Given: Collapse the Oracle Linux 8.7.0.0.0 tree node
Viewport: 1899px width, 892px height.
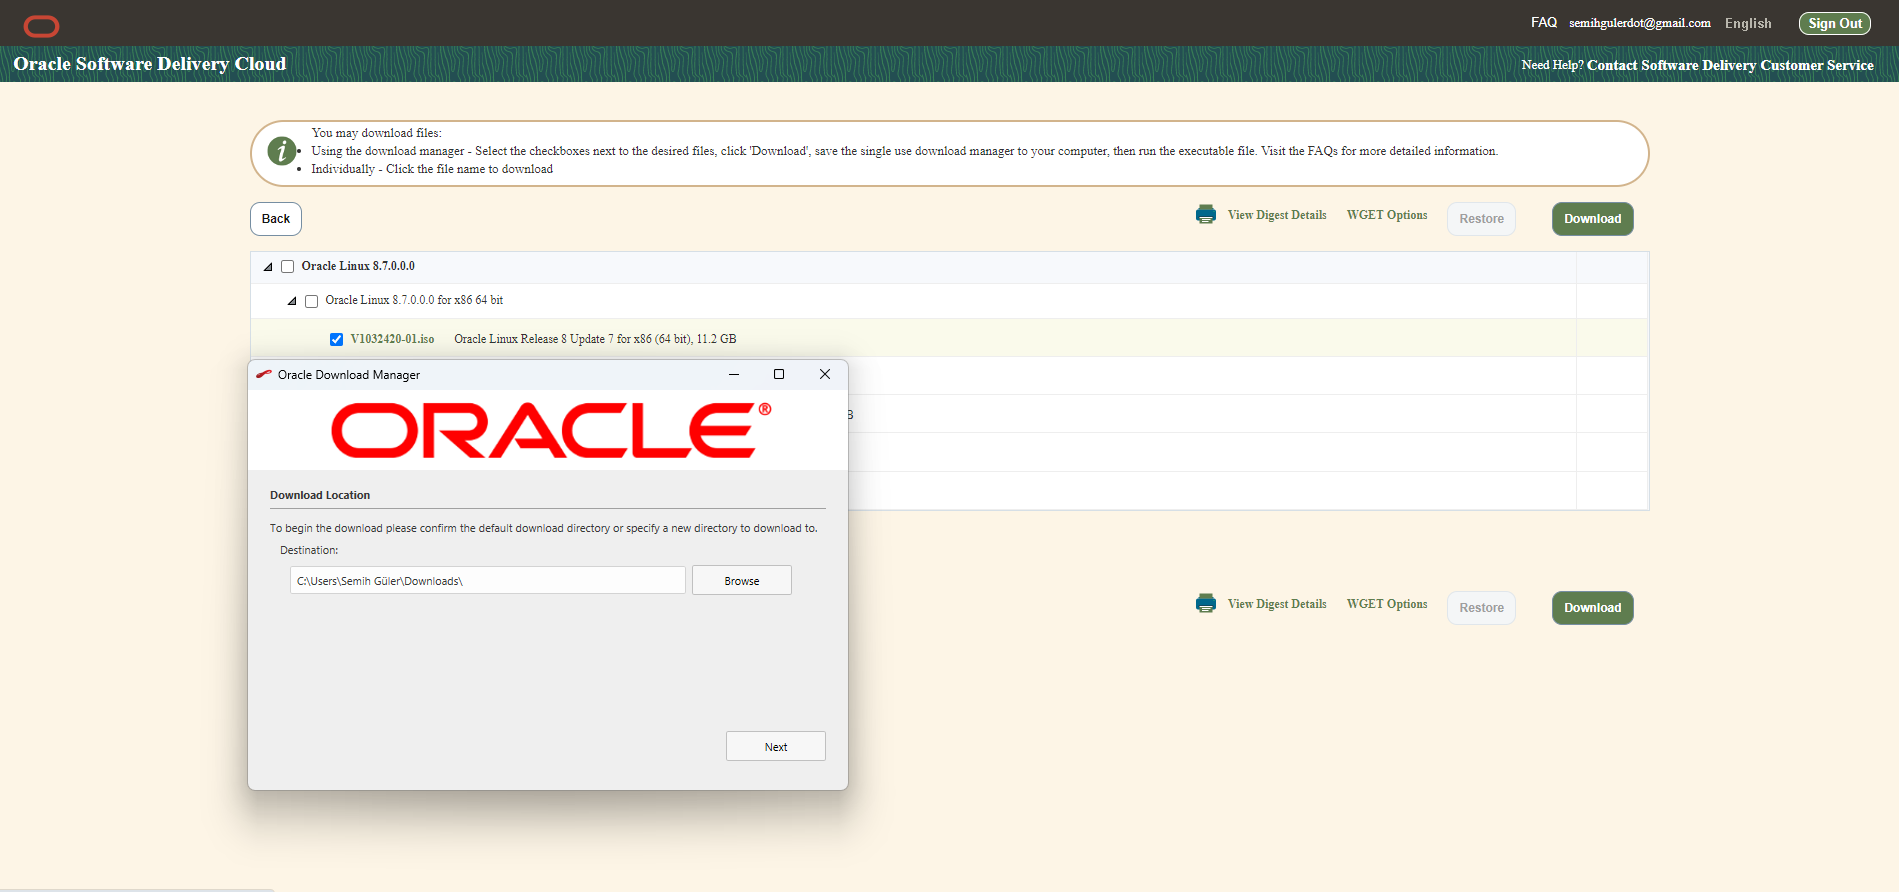Looking at the screenshot, I should tap(268, 267).
